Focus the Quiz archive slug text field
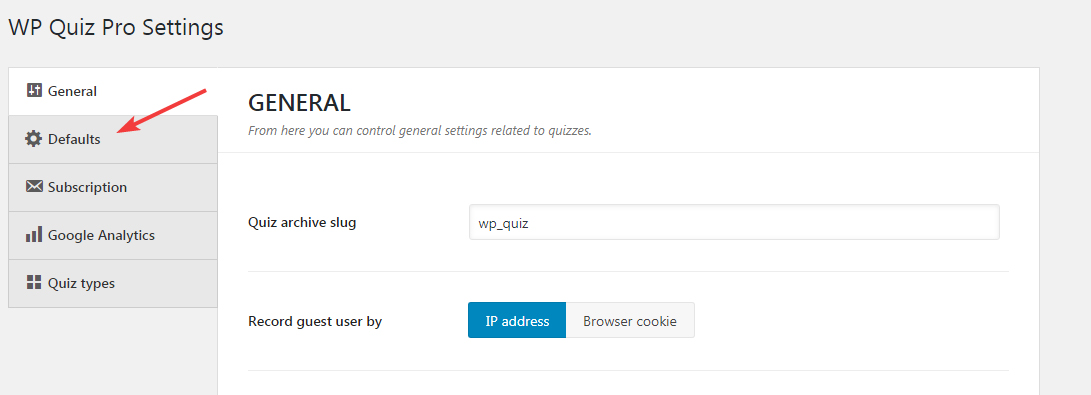Viewport: 1091px width, 395px height. (734, 222)
